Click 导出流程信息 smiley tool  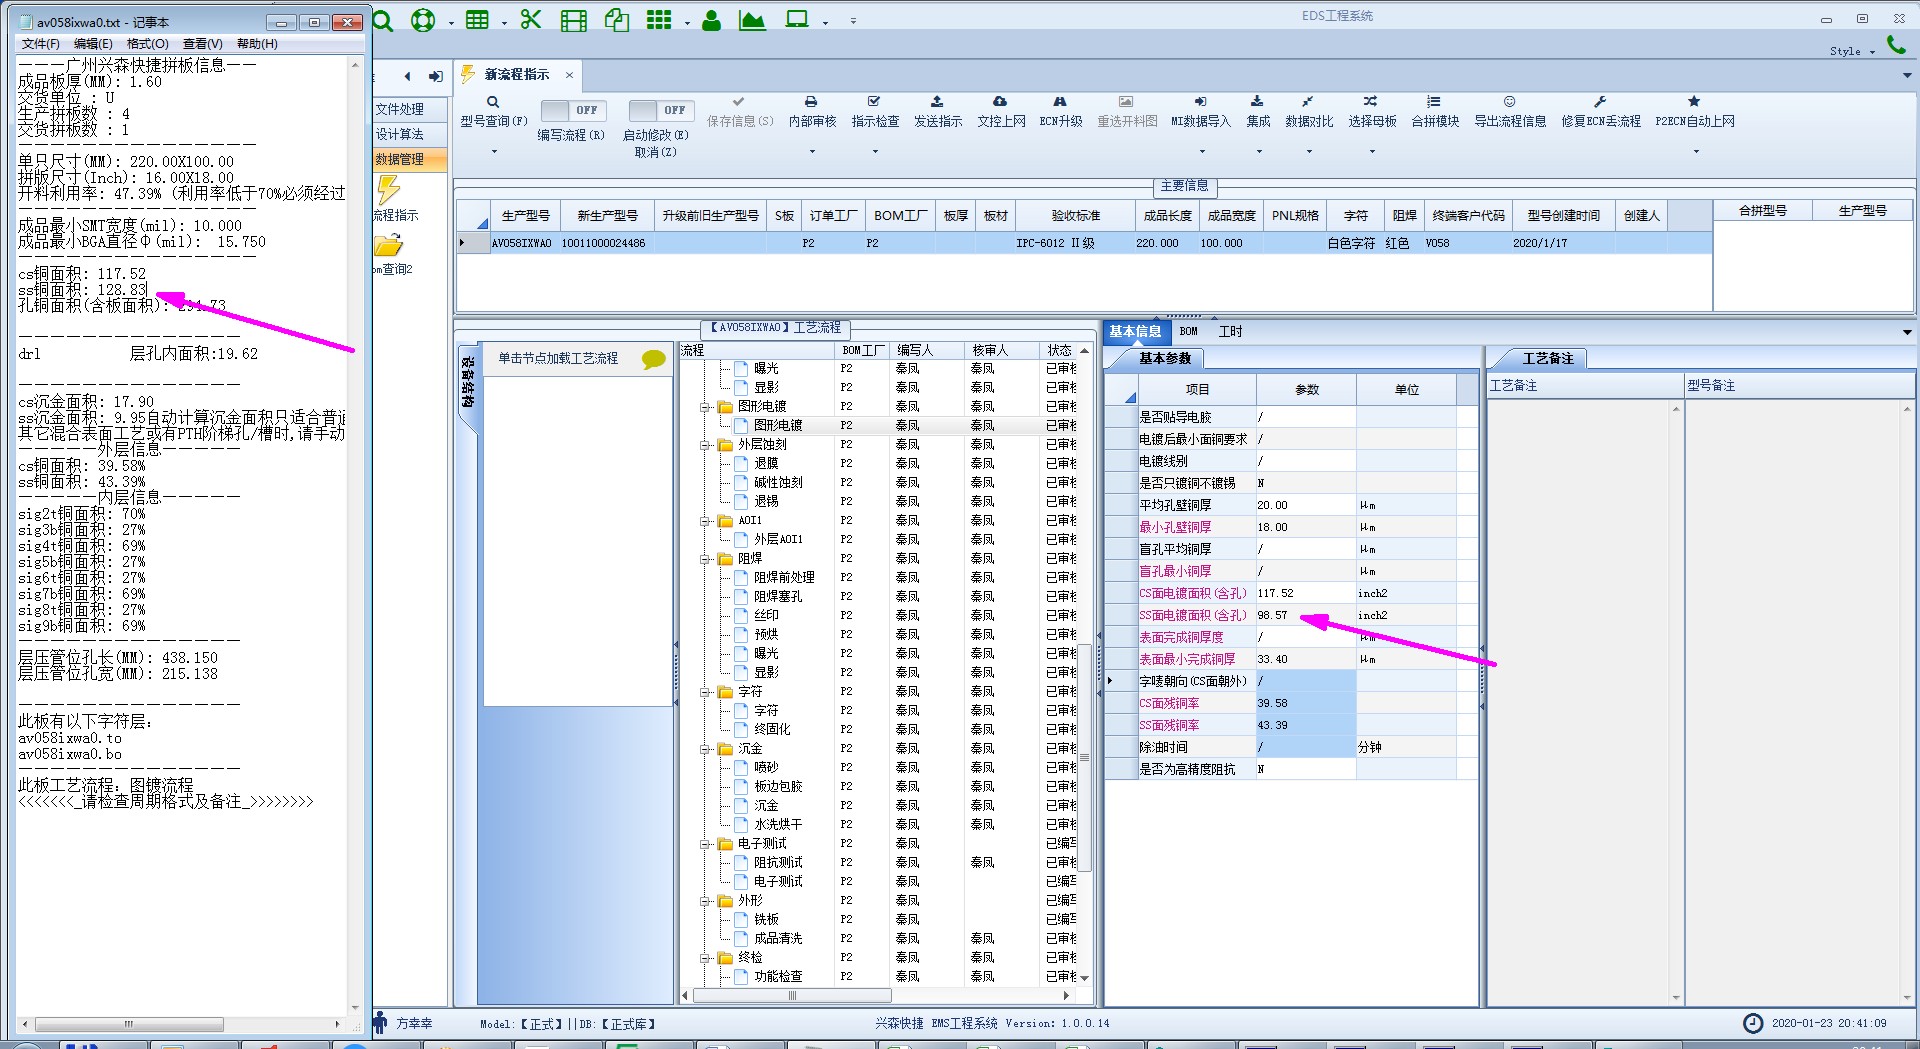coord(1510,112)
